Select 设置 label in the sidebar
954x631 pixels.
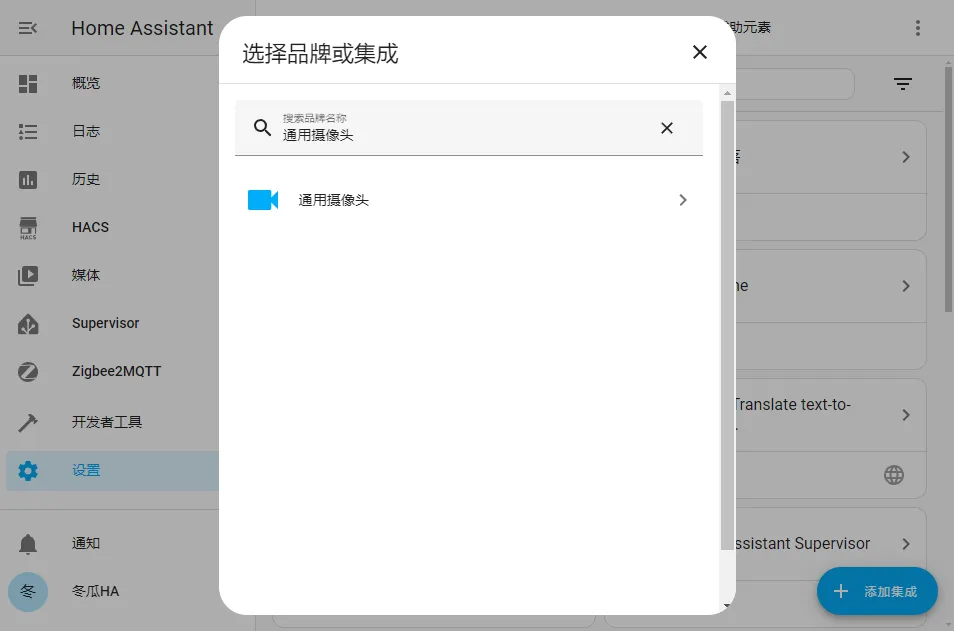click(86, 470)
